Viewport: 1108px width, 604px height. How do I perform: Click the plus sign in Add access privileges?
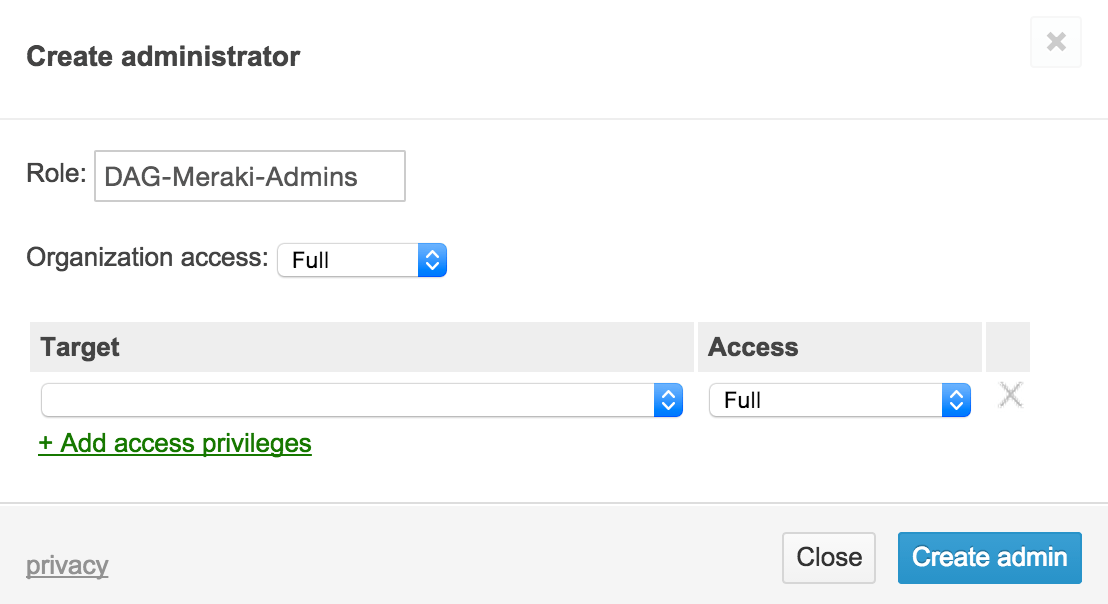click(46, 443)
